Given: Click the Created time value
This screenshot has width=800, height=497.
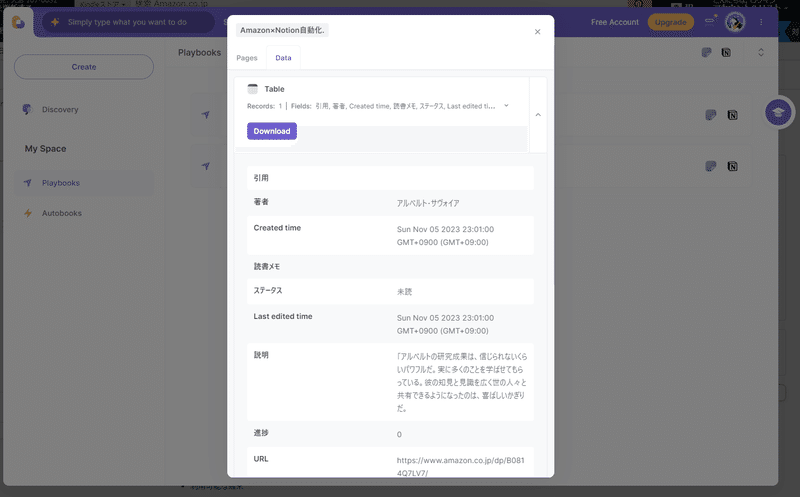Looking at the screenshot, I should (x=445, y=236).
